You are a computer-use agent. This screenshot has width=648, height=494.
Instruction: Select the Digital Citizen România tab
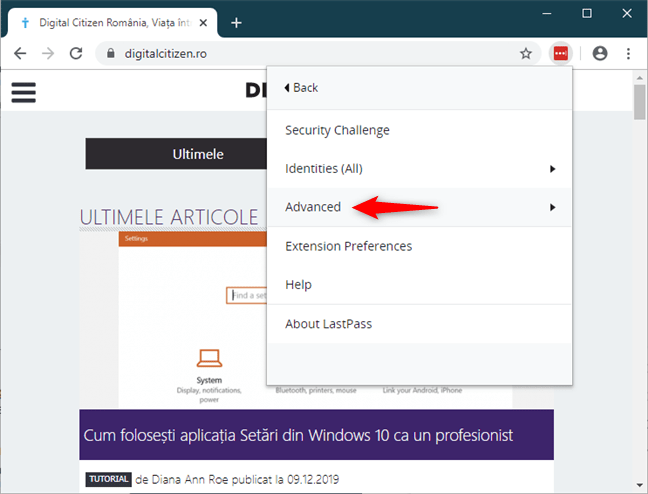click(112, 23)
